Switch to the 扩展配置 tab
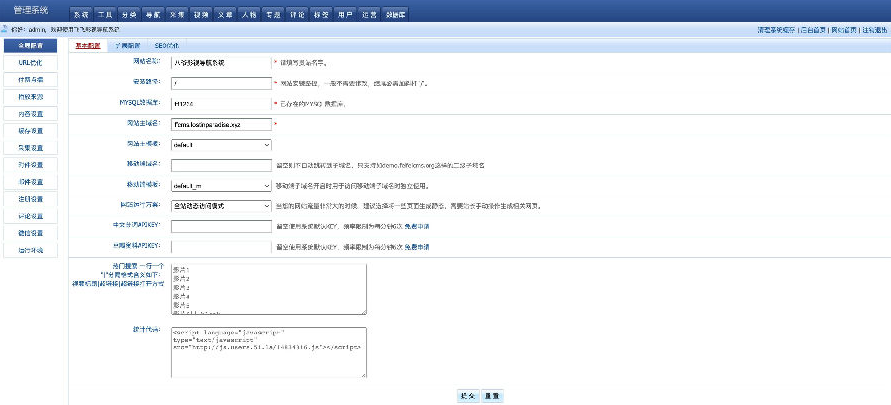Image resolution: width=891 pixels, height=405 pixels. [128, 45]
